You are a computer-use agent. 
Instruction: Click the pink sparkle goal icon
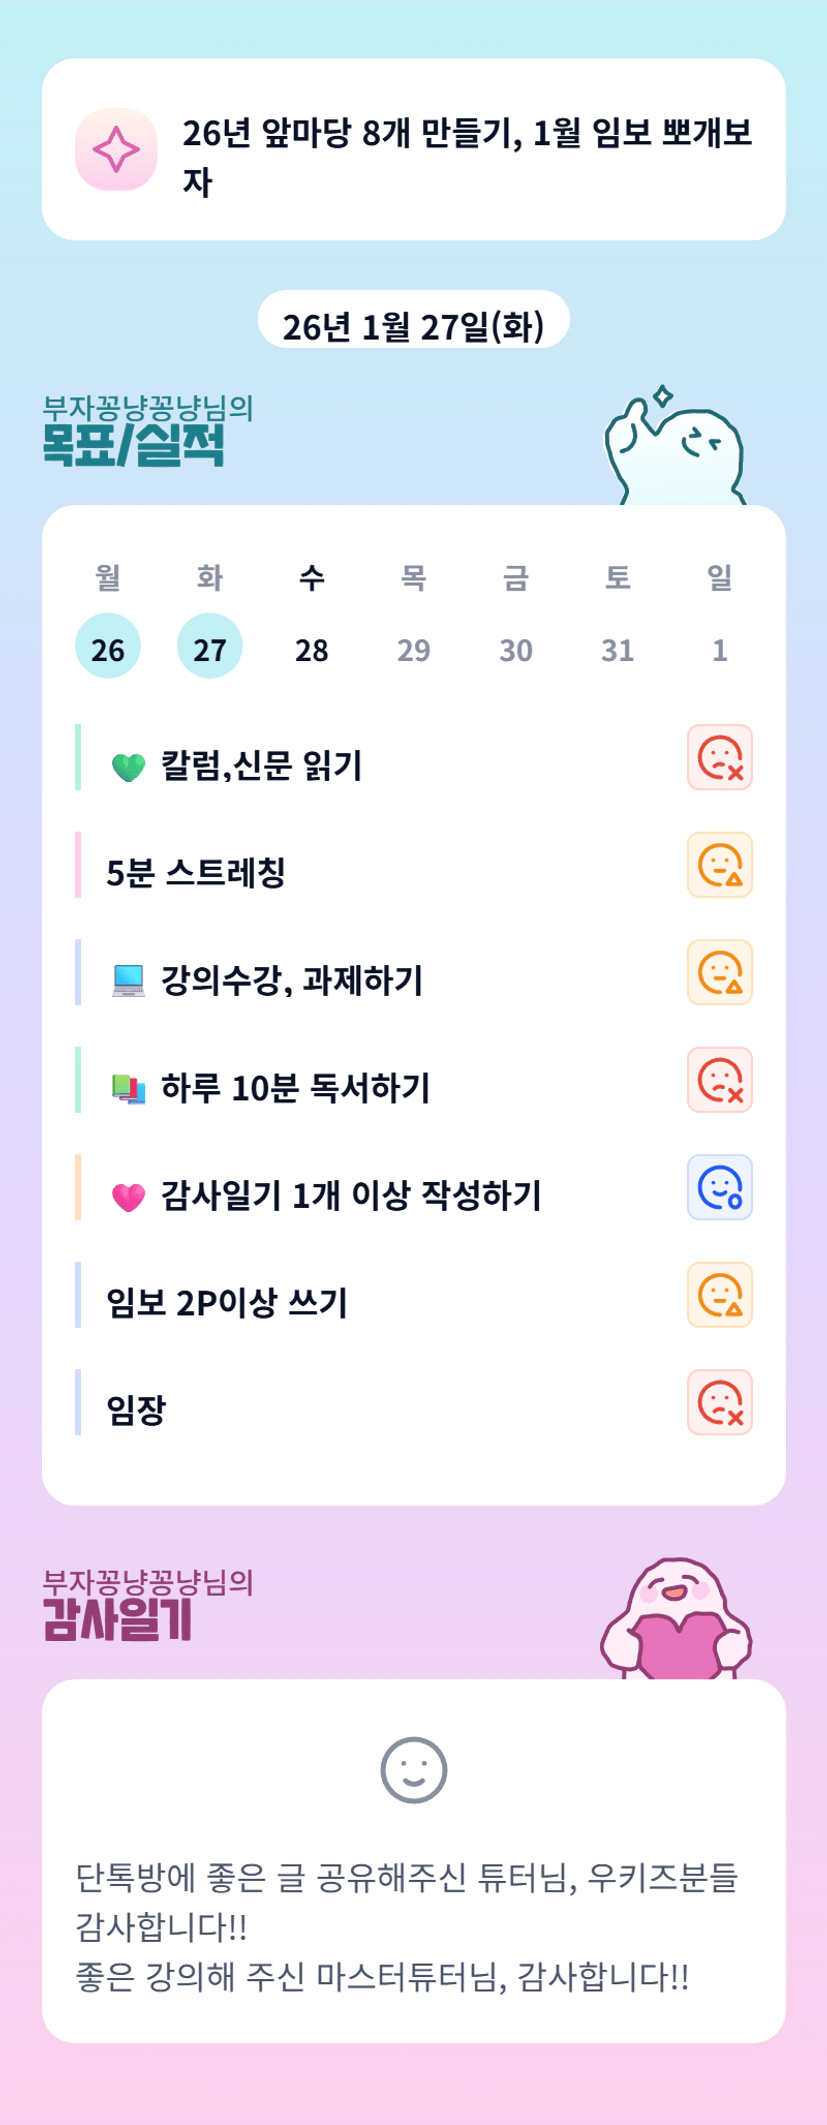(x=116, y=150)
